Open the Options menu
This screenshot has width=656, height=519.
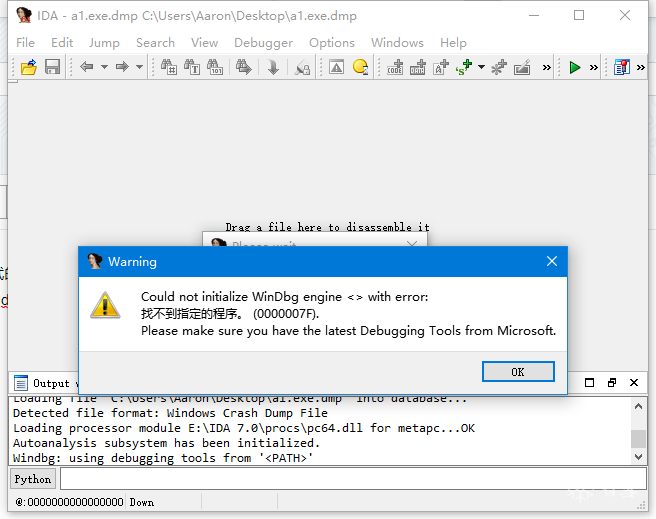[x=332, y=43]
